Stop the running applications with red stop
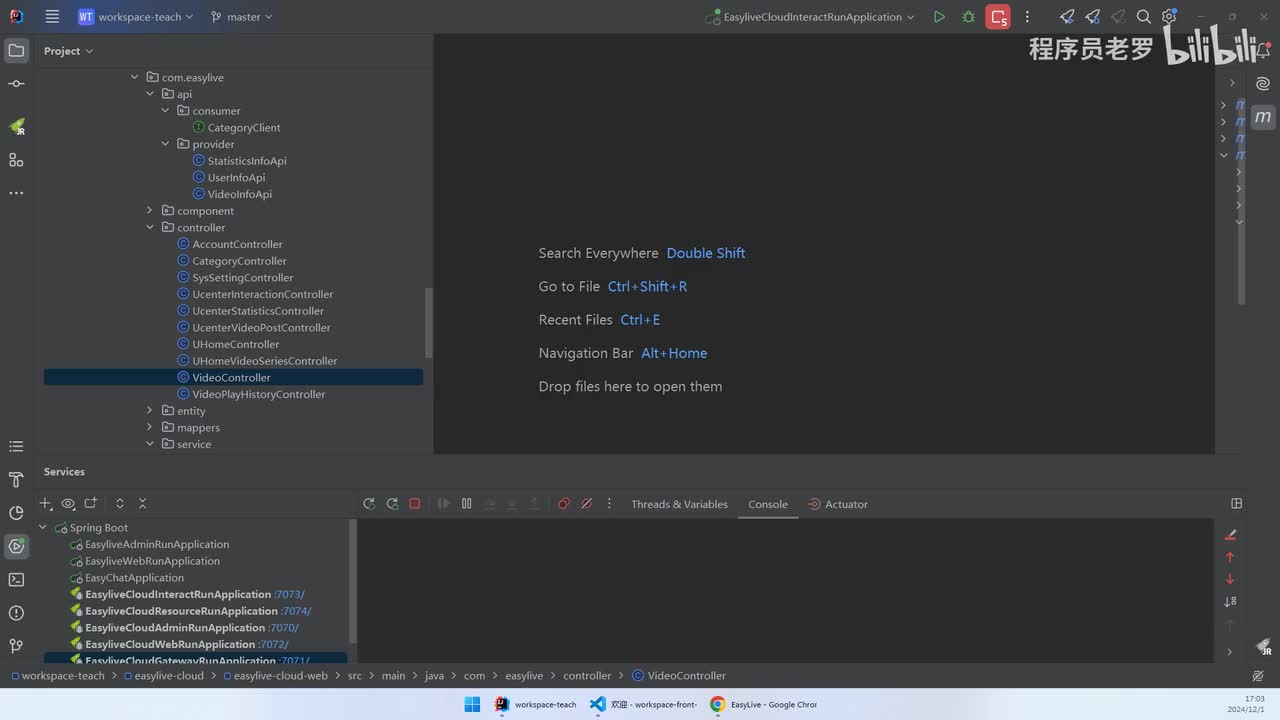This screenshot has width=1280, height=720. pyautogui.click(x=998, y=17)
